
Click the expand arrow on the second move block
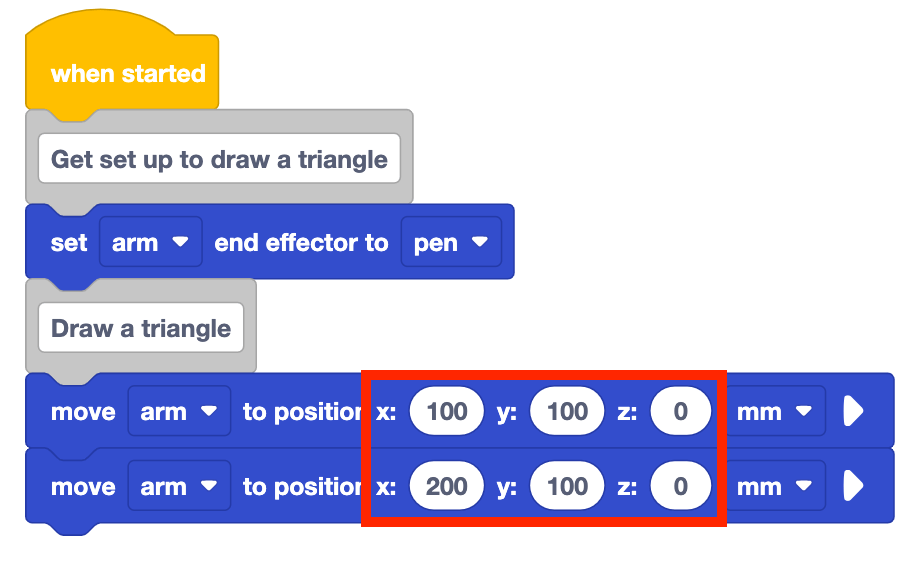pyautogui.click(x=853, y=487)
